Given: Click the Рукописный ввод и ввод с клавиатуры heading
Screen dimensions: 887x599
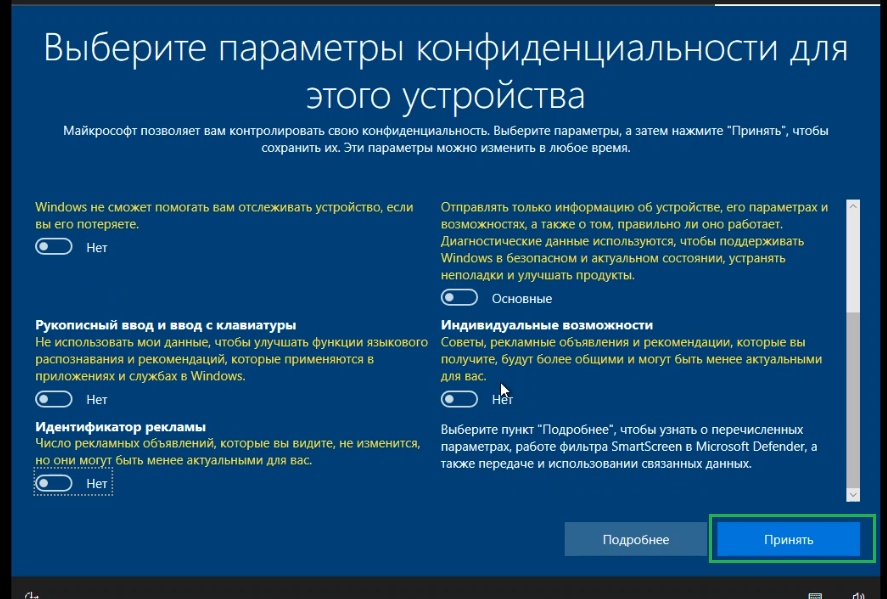Looking at the screenshot, I should 166,325.
